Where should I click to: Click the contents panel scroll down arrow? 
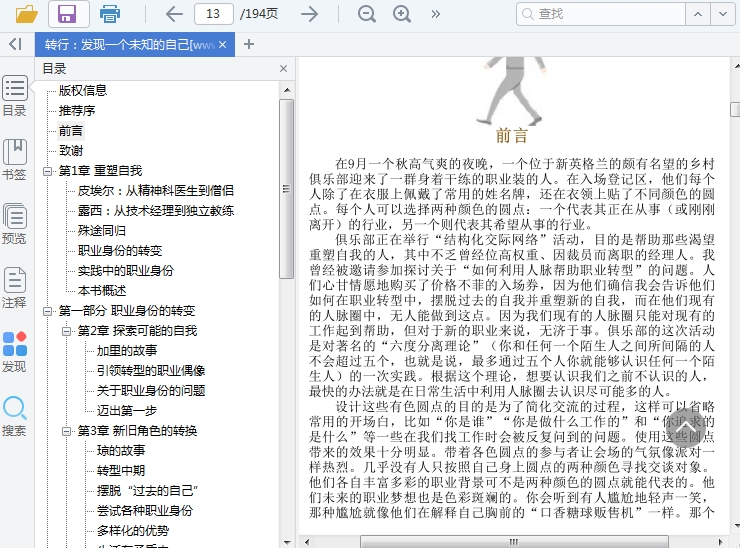click(x=286, y=542)
